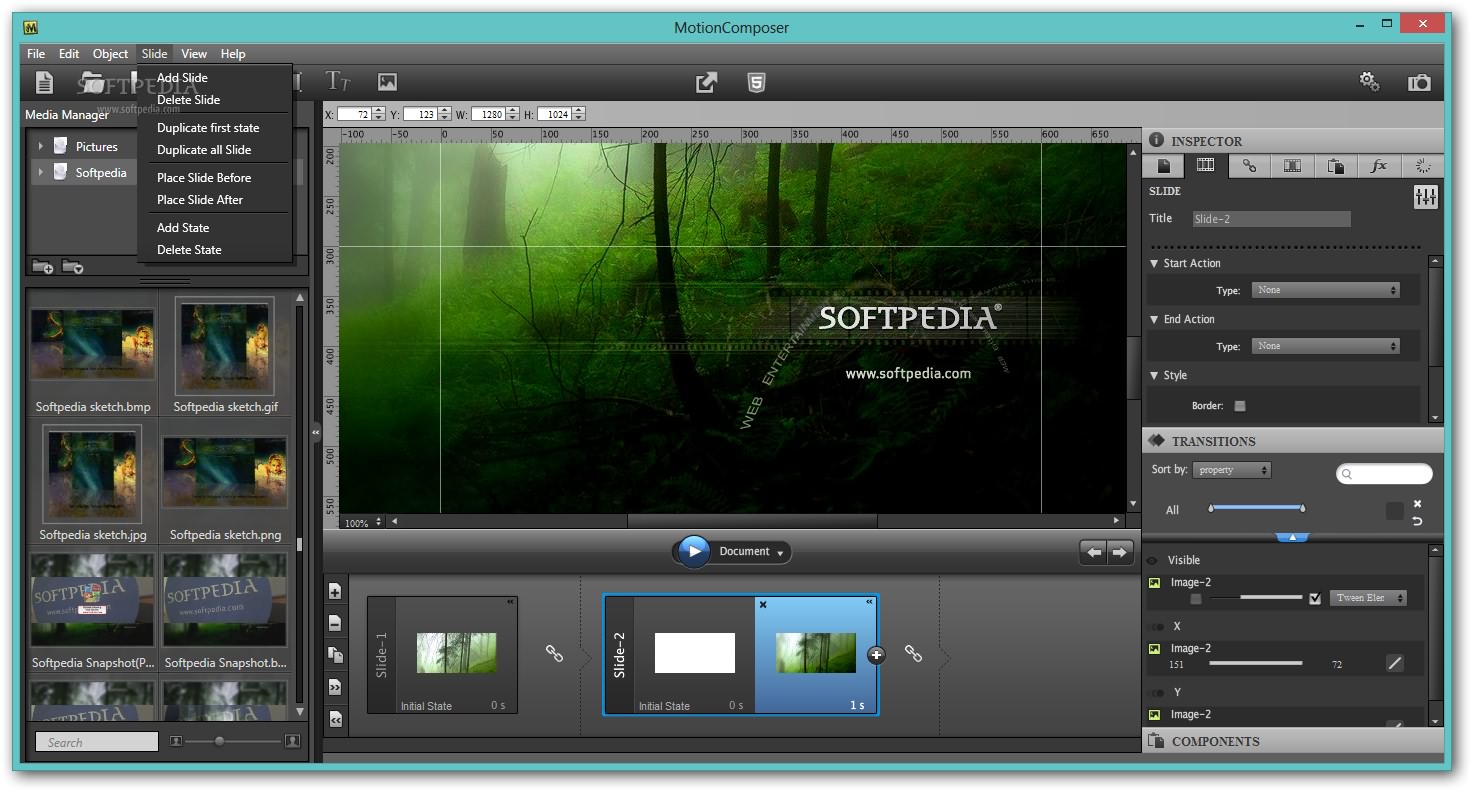The height and width of the screenshot is (791, 1472).
Task: Click the remove slide icon left of timeline
Action: coord(335,623)
